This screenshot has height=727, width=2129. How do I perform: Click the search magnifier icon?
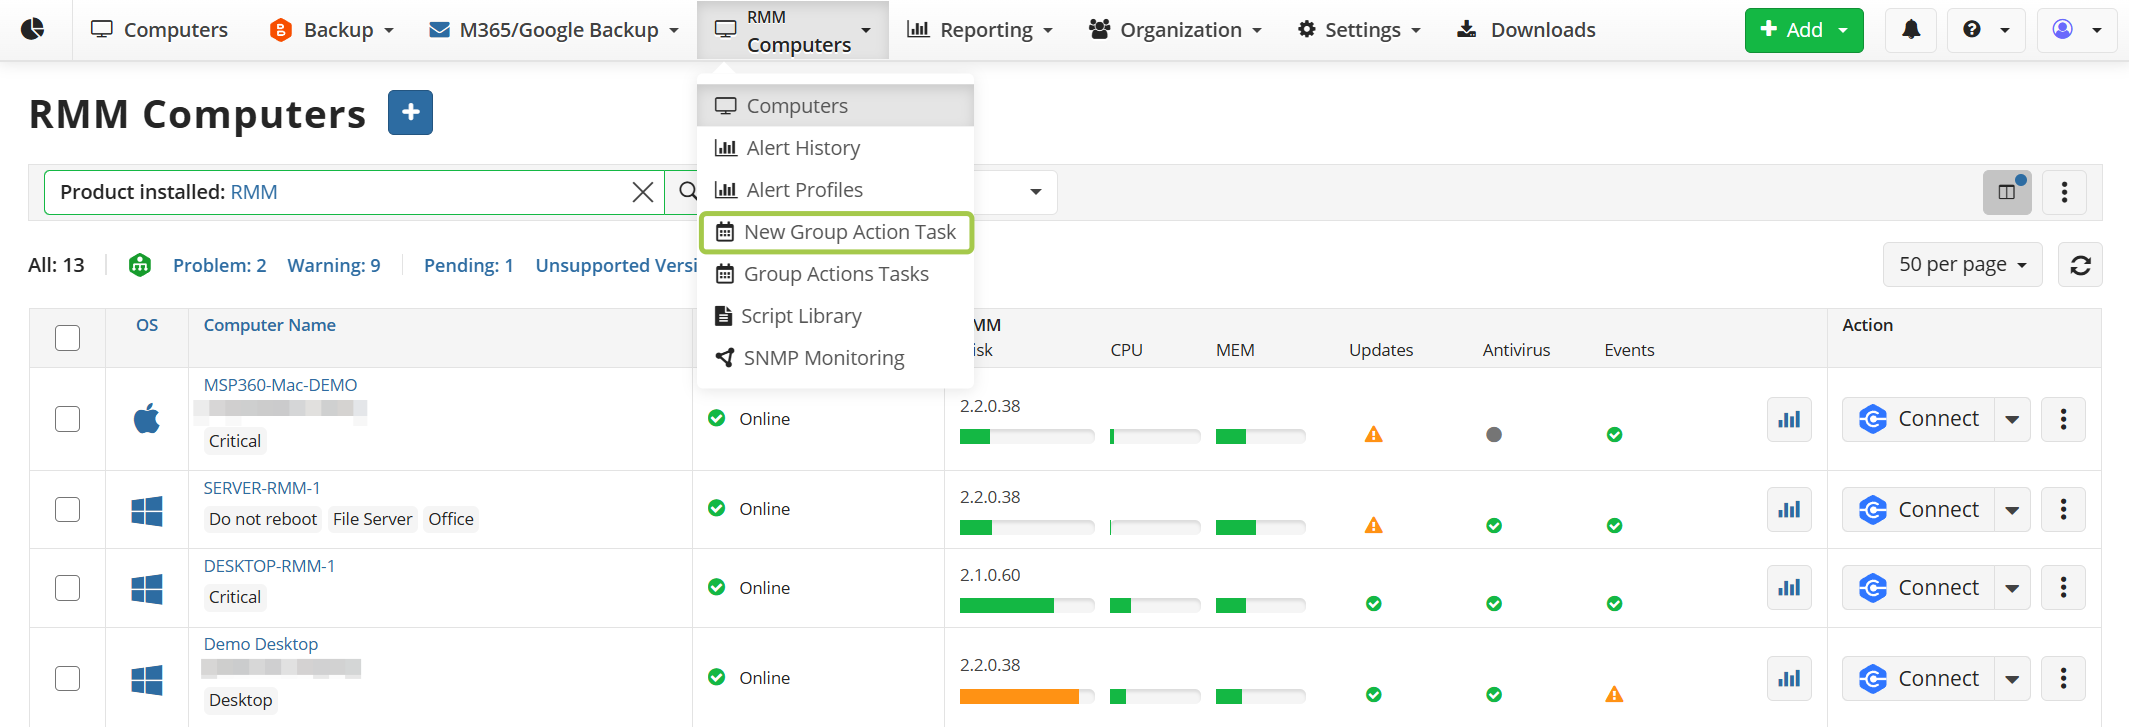point(688,192)
